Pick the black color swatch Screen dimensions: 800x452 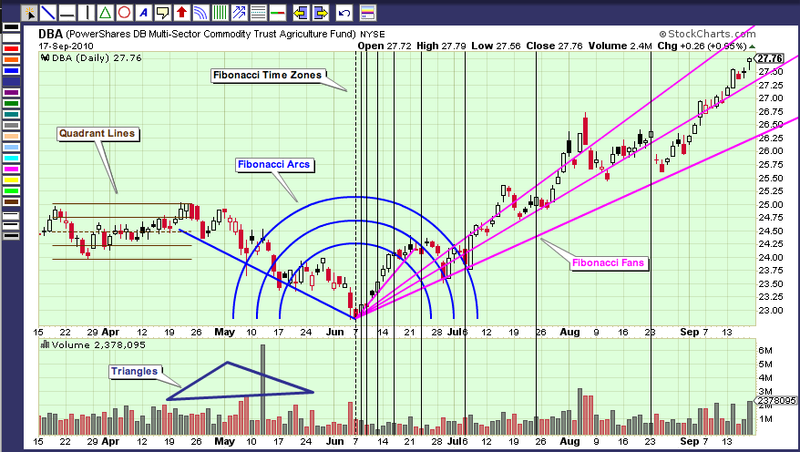pos(11,27)
